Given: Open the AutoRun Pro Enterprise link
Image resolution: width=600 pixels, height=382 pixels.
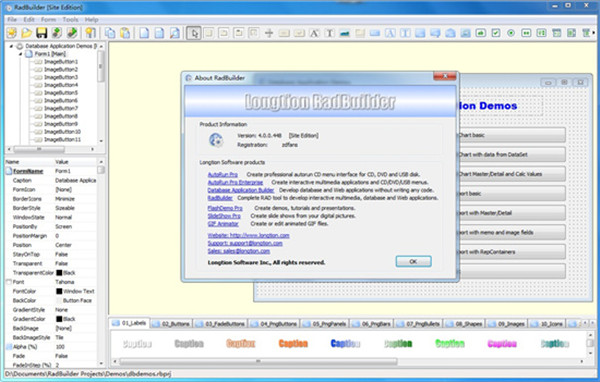Looking at the screenshot, I should 235,182.
